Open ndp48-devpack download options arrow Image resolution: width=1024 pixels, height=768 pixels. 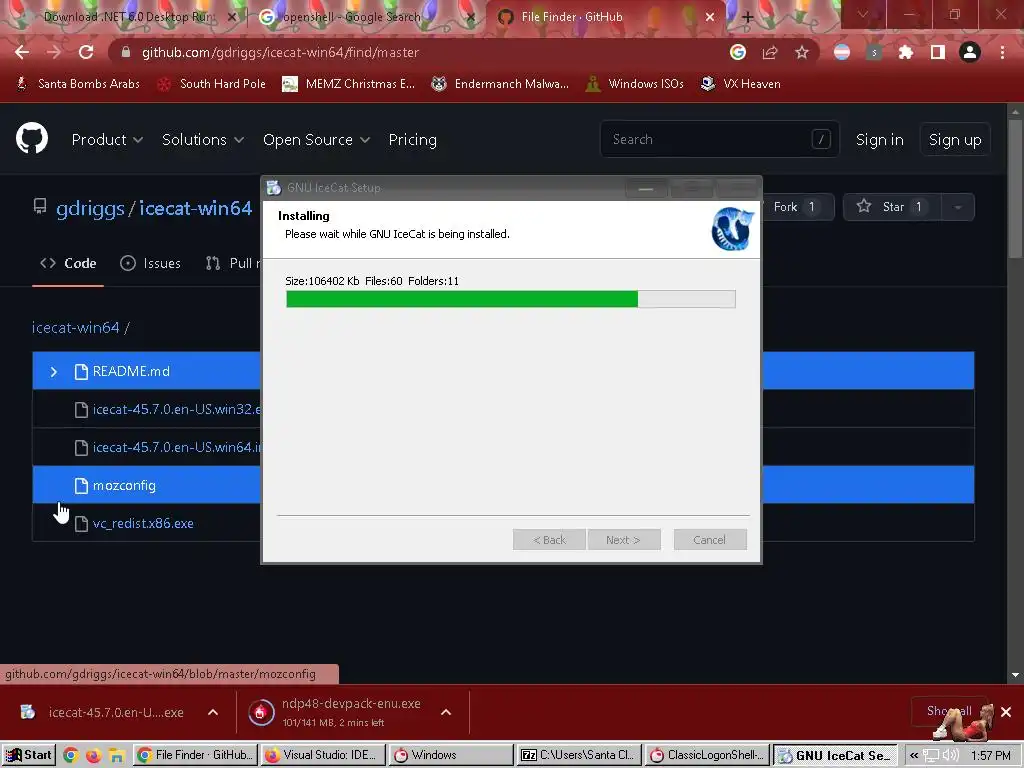446,712
